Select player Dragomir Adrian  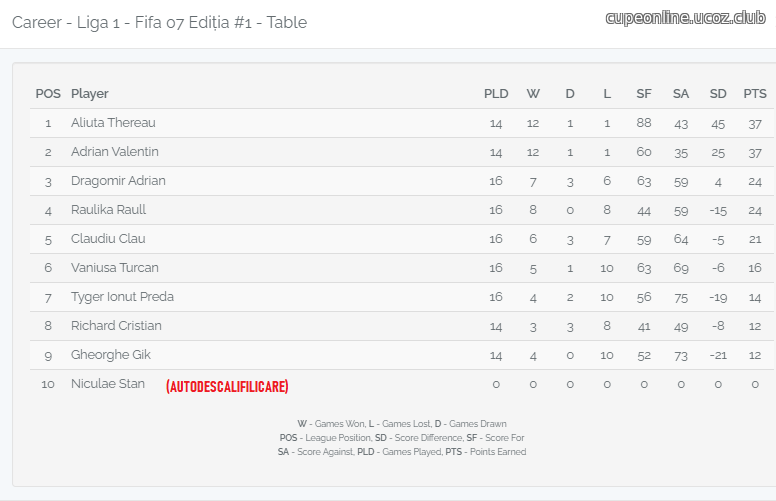click(x=118, y=181)
